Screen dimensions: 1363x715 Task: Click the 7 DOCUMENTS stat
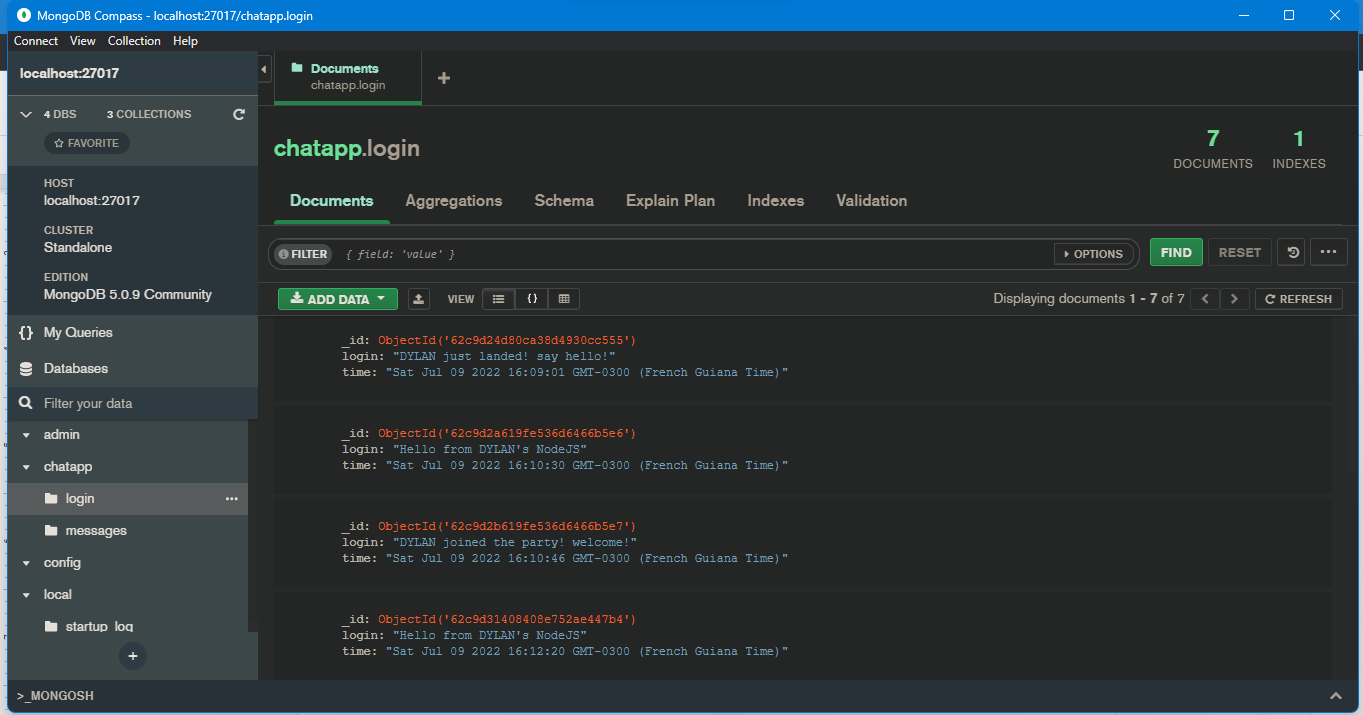coord(1213,149)
